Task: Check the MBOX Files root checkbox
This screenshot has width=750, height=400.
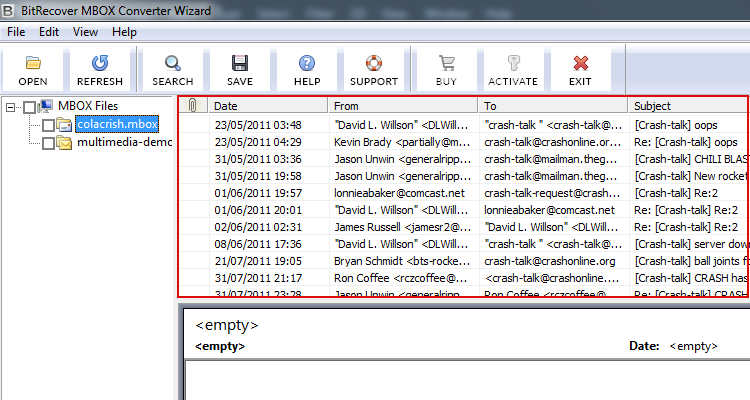Action: click(x=29, y=107)
